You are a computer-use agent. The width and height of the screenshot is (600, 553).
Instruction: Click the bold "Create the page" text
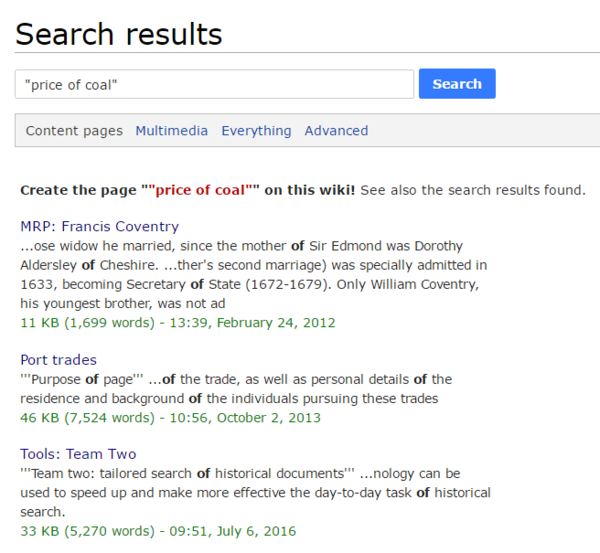pos(79,190)
